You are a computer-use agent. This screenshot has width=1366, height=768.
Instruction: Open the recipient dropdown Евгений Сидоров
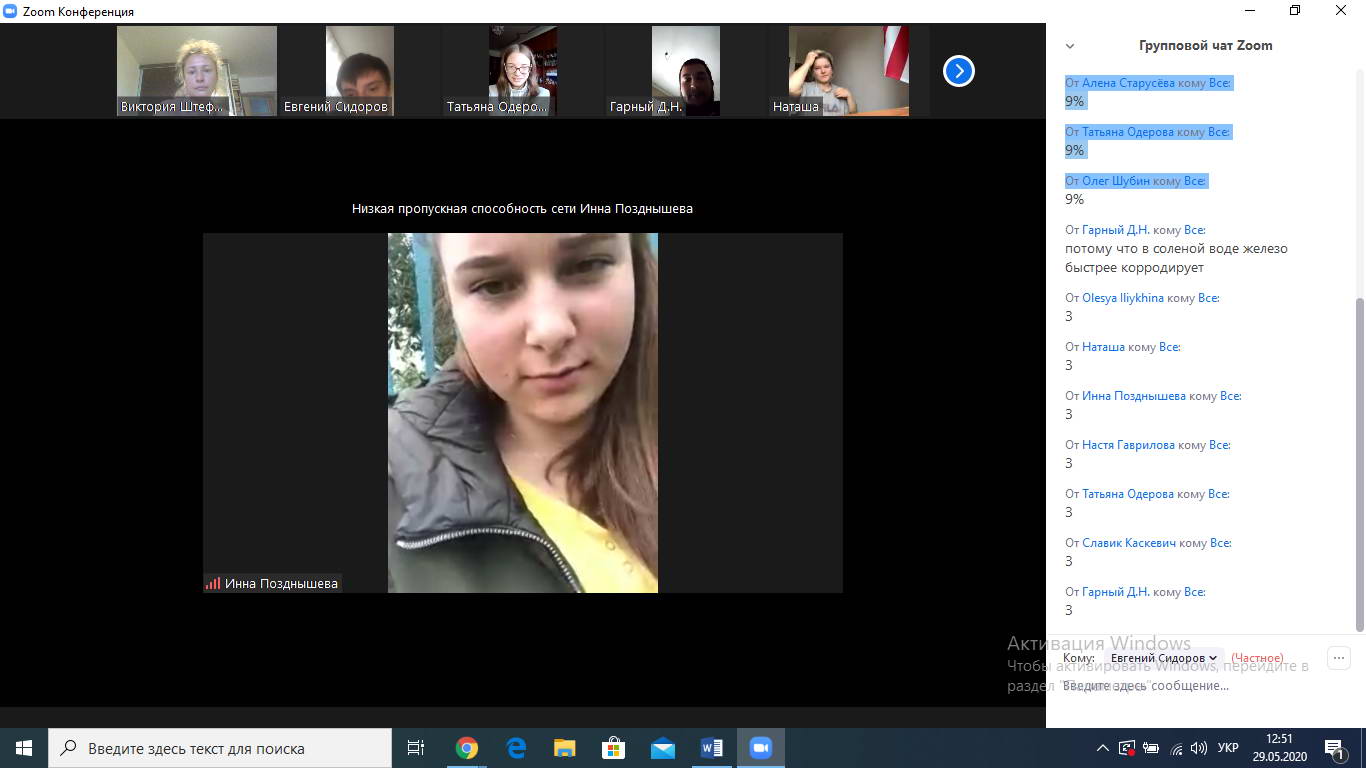[x=1163, y=658]
